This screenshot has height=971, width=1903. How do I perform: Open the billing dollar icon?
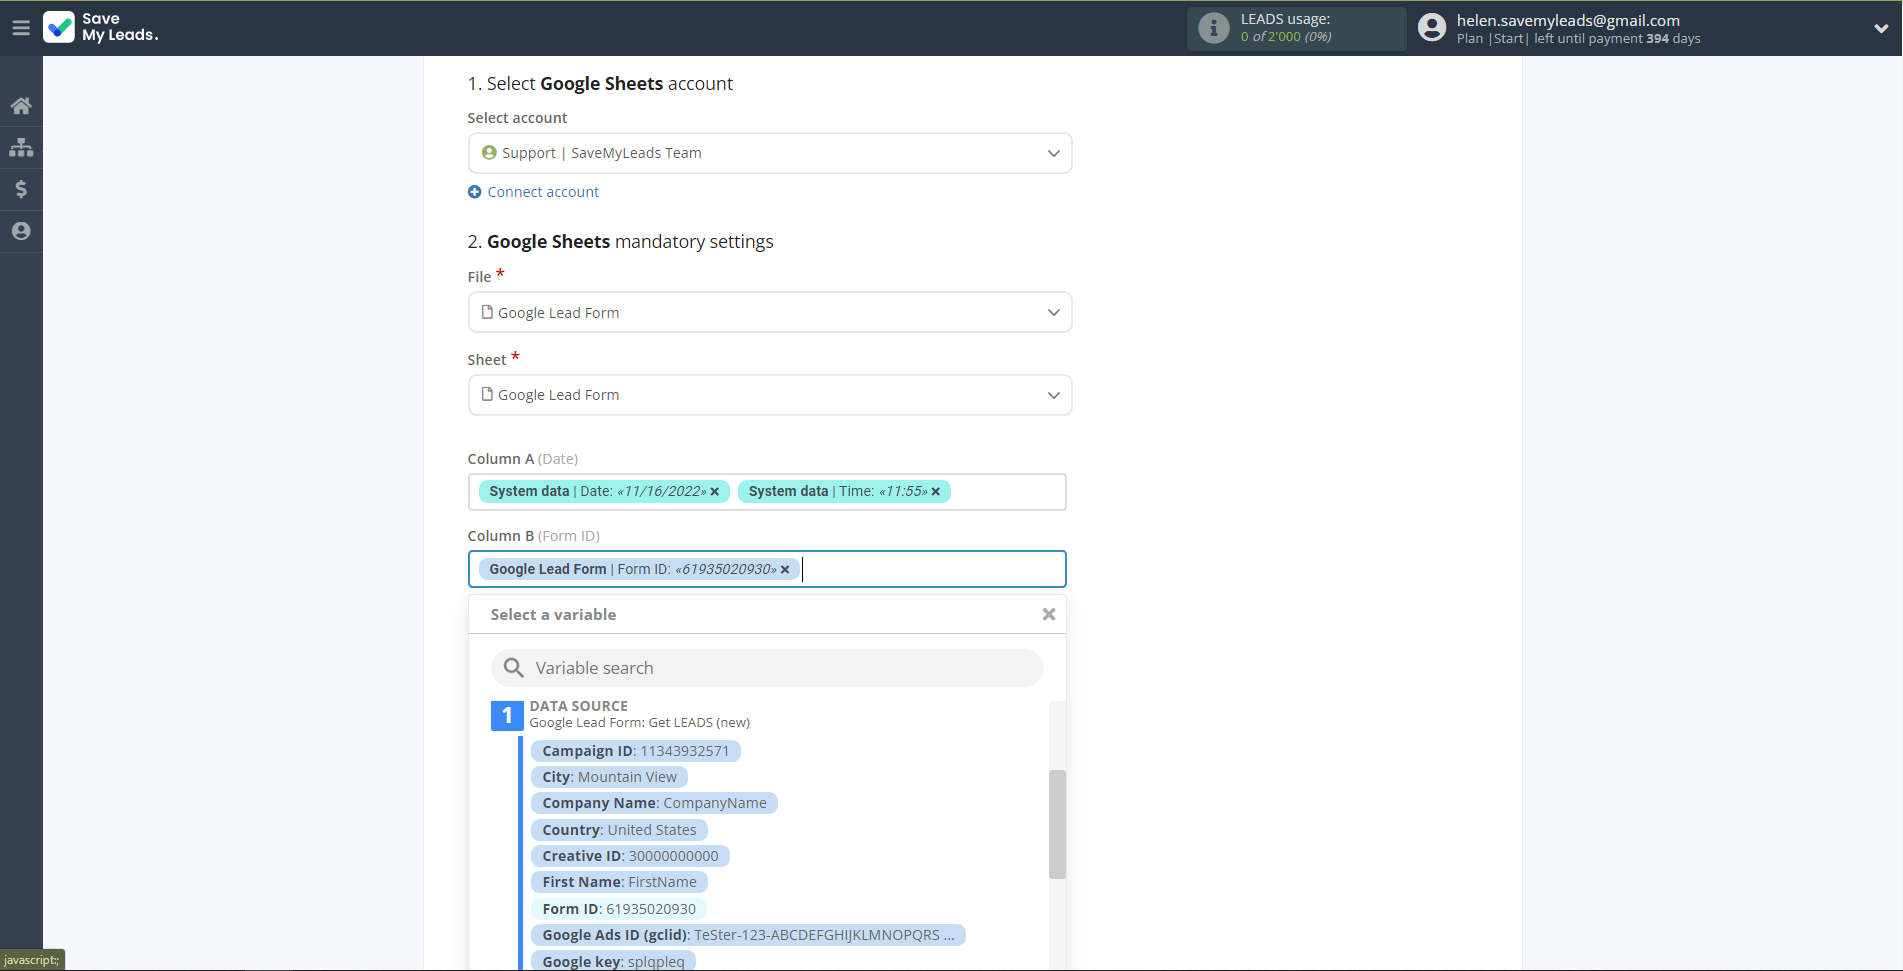coord(21,189)
